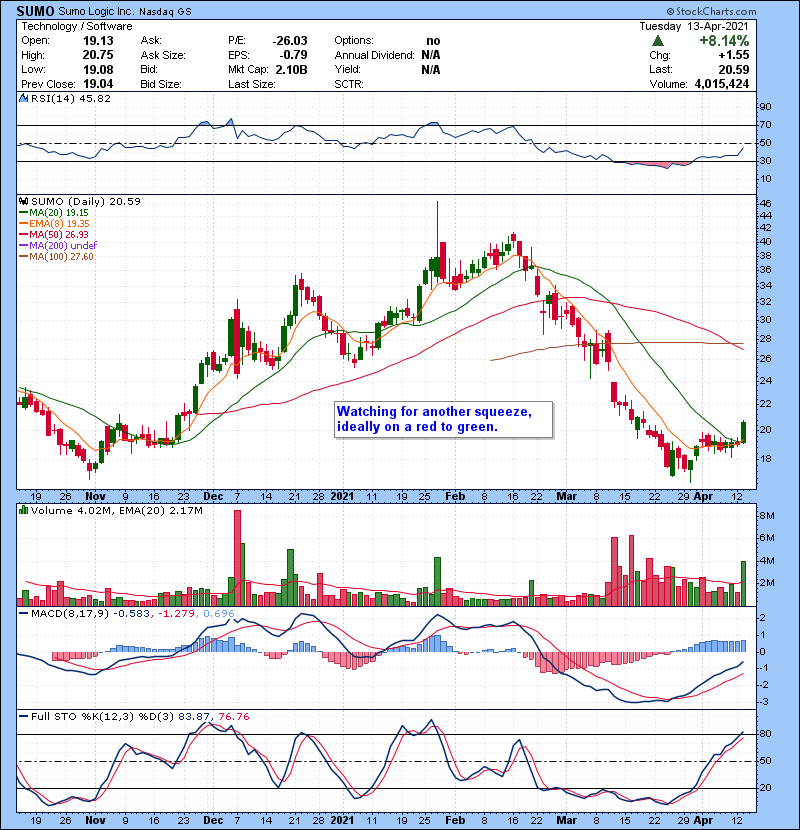Image resolution: width=800 pixels, height=830 pixels.
Task: Click the 'Watching for another squeeze' annotation box
Action: point(444,420)
